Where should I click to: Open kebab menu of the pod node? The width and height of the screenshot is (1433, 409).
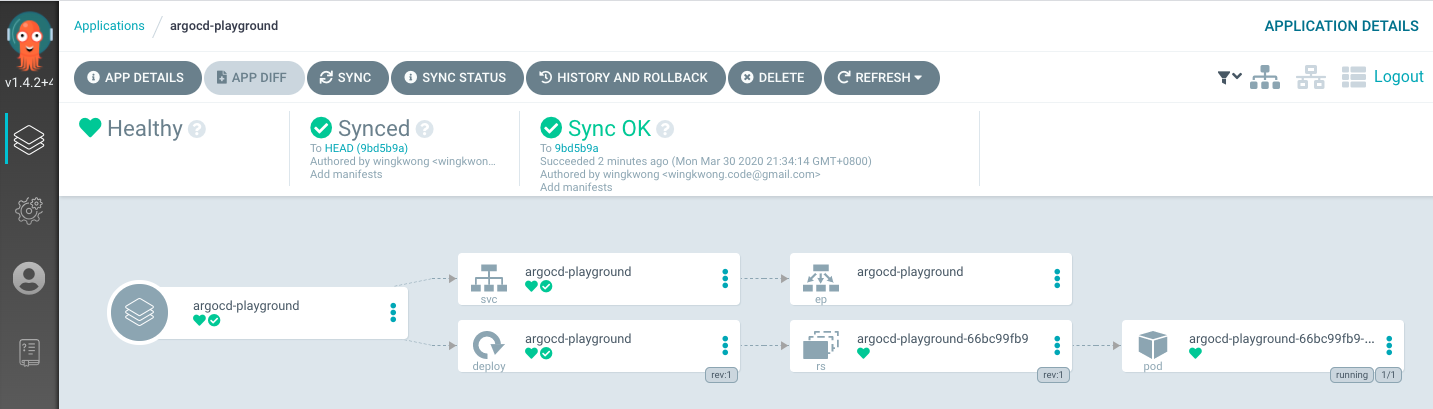pyautogui.click(x=1389, y=346)
